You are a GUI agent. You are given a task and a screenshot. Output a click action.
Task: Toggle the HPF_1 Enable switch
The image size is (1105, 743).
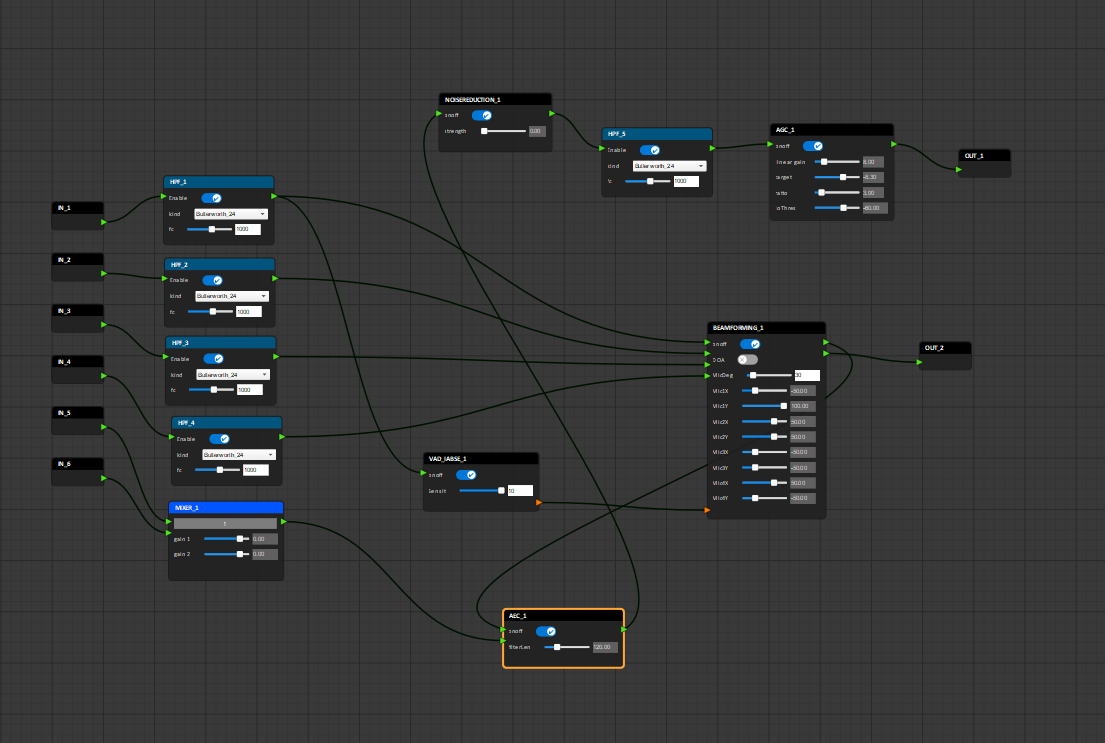[211, 198]
